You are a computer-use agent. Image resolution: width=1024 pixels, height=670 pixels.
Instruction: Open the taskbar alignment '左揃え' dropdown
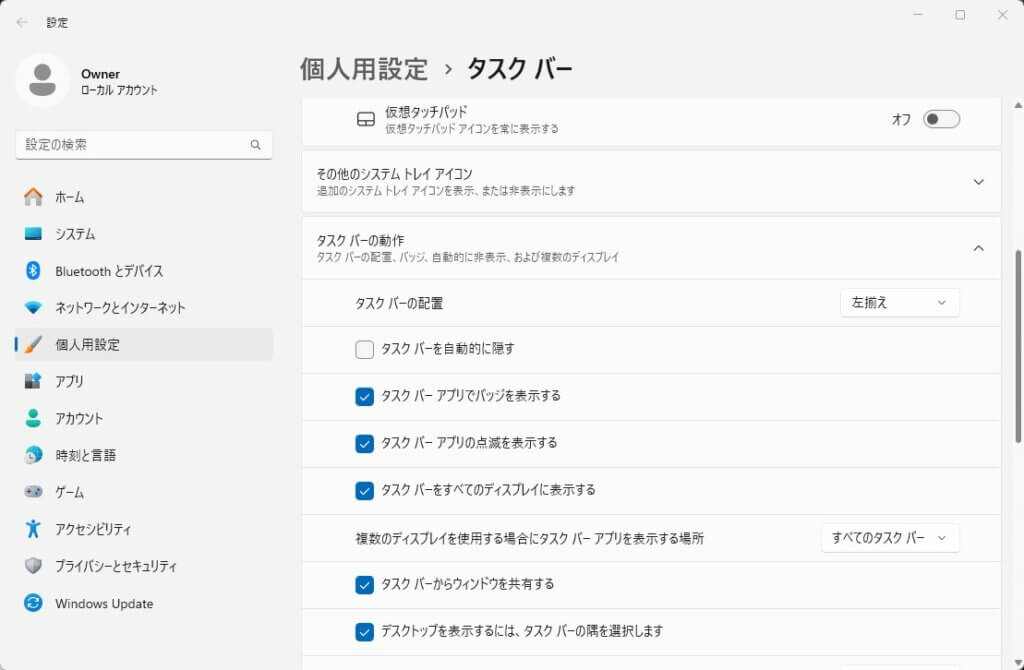pos(899,303)
